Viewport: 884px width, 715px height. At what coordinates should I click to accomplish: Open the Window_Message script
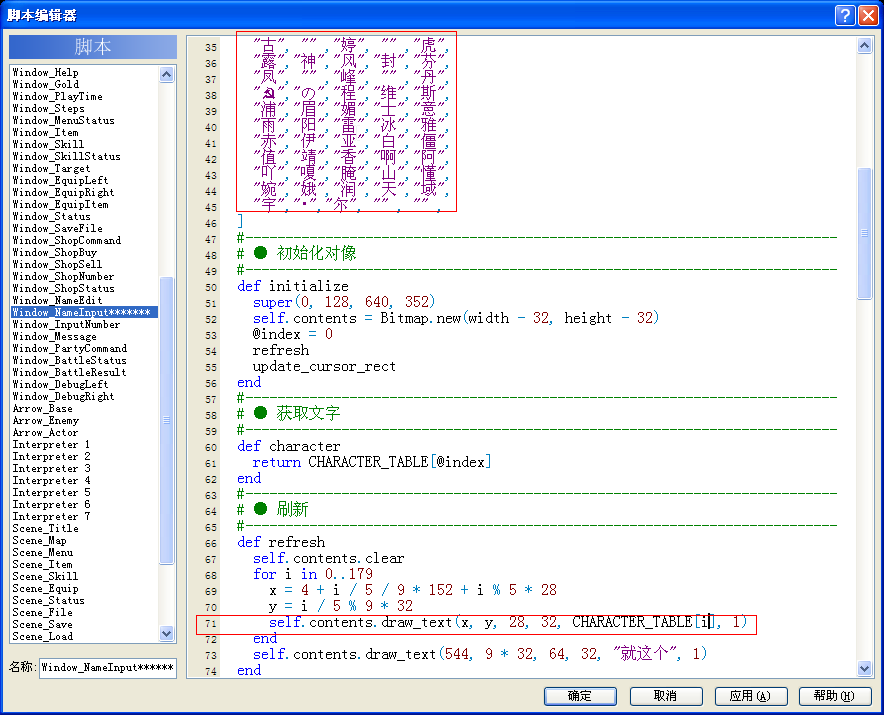pos(55,337)
